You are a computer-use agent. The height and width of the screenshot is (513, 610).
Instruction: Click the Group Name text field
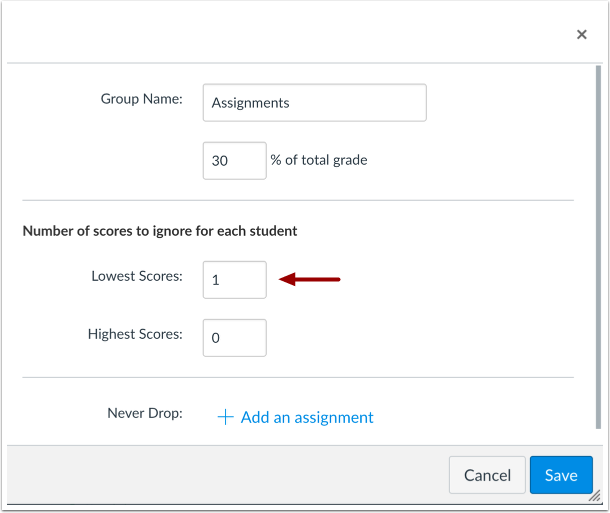coord(314,103)
